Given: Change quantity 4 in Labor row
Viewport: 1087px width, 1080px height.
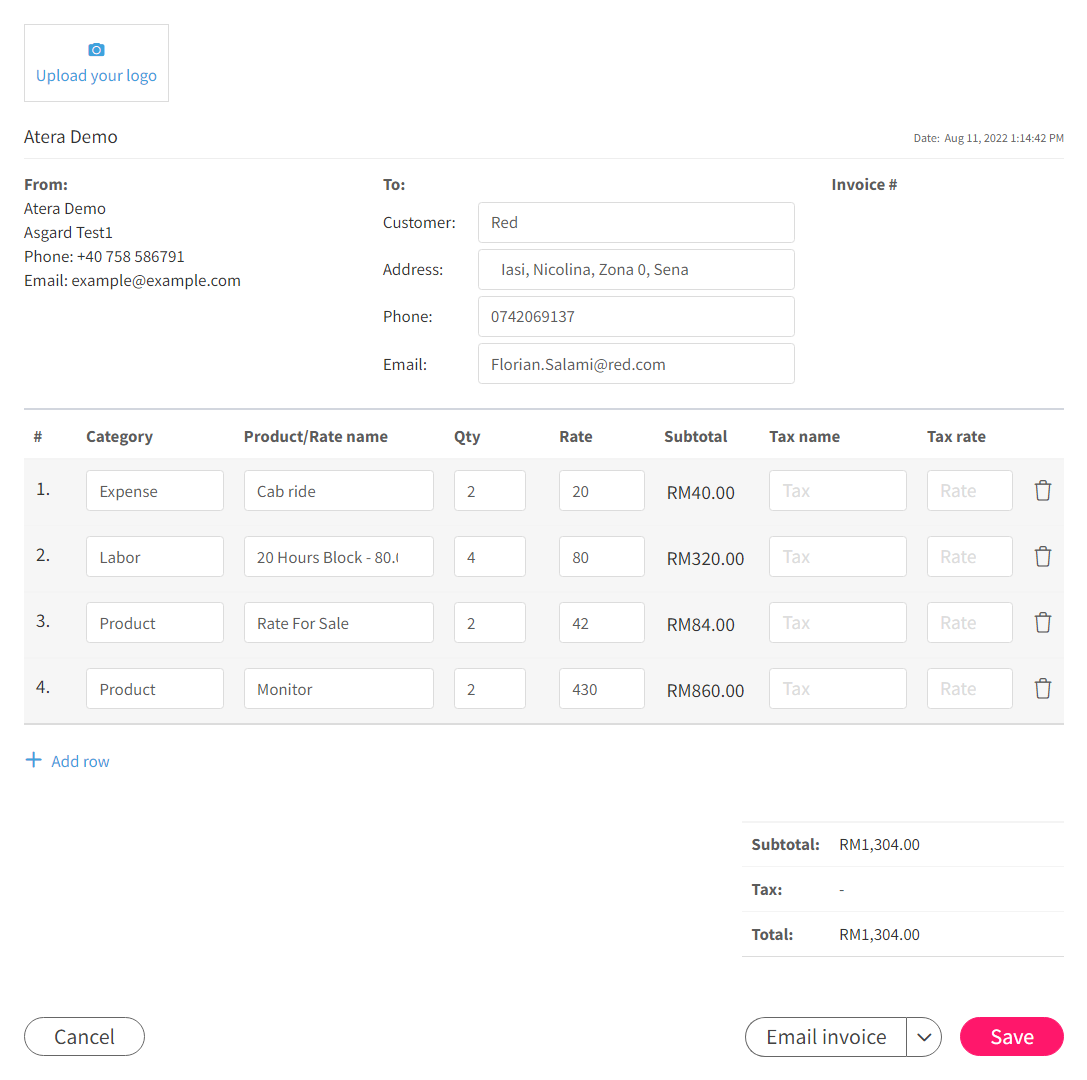Looking at the screenshot, I should [490, 557].
